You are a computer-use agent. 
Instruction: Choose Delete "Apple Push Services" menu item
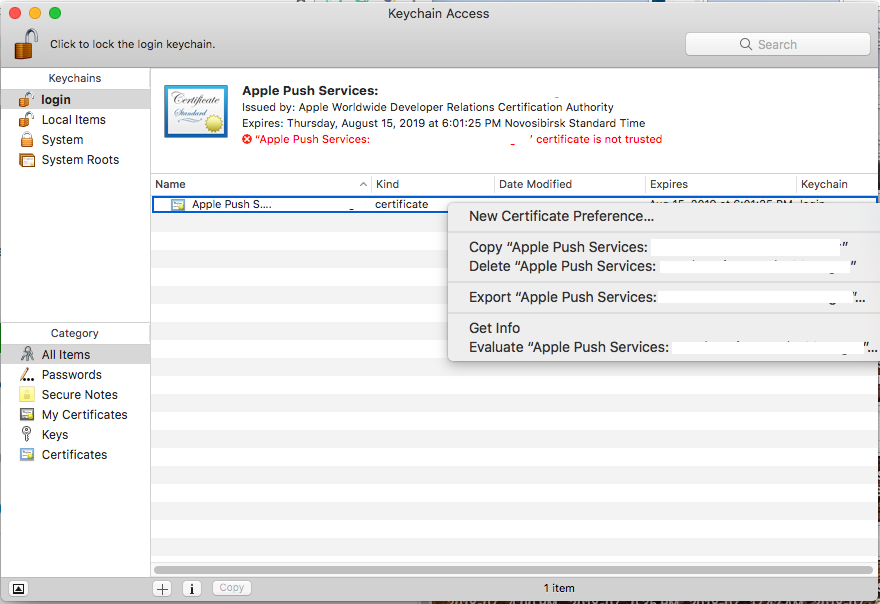point(663,266)
